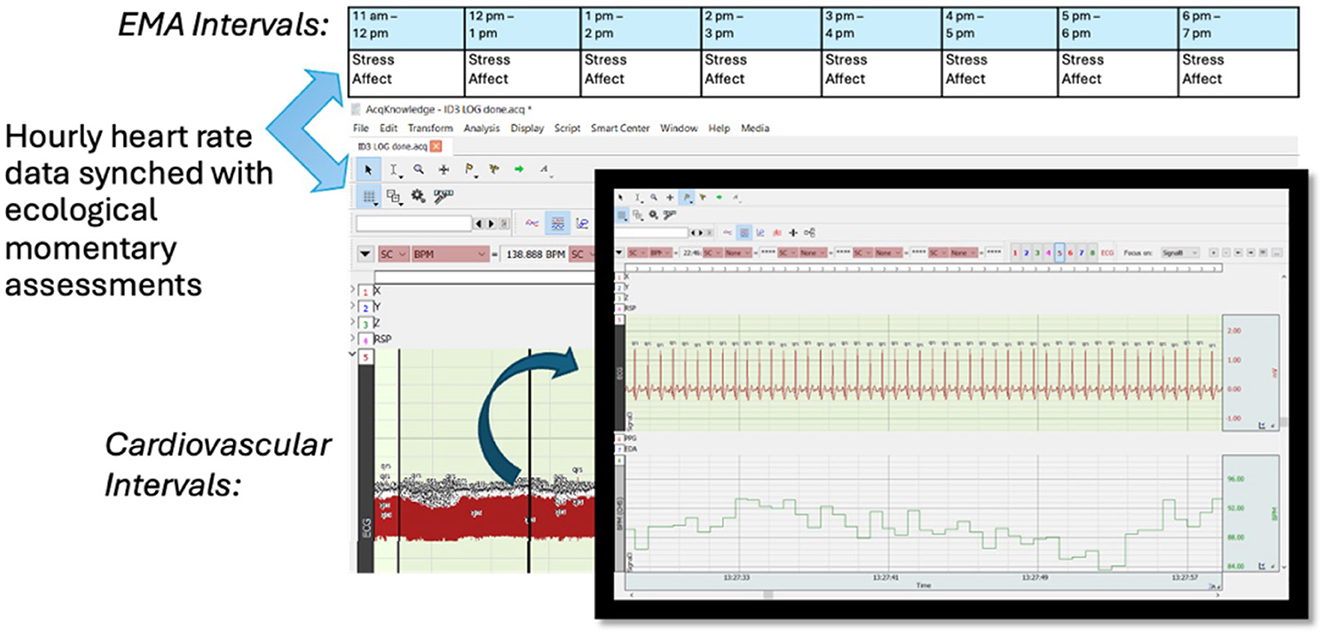
Task: Click the green arrow icon in front inset window
Action: click(719, 197)
